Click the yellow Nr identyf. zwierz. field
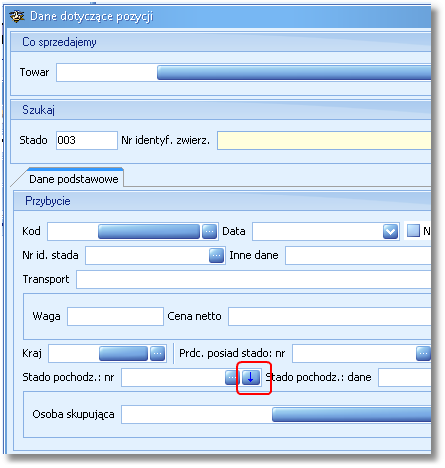 pos(324,140)
